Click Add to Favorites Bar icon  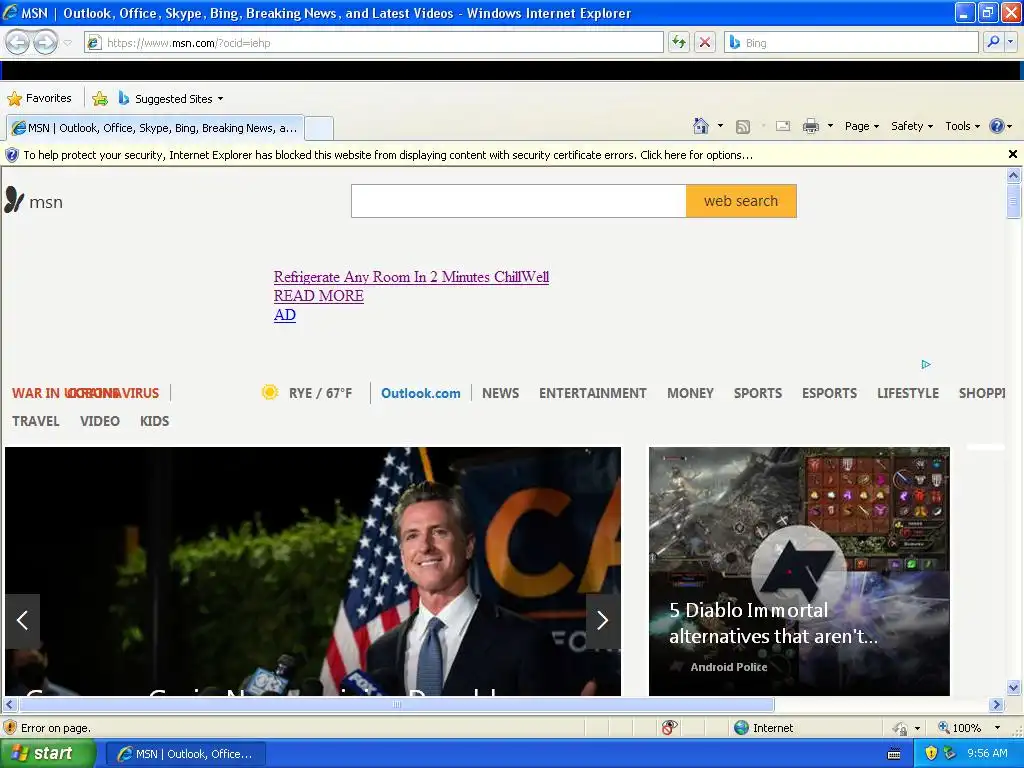point(100,99)
